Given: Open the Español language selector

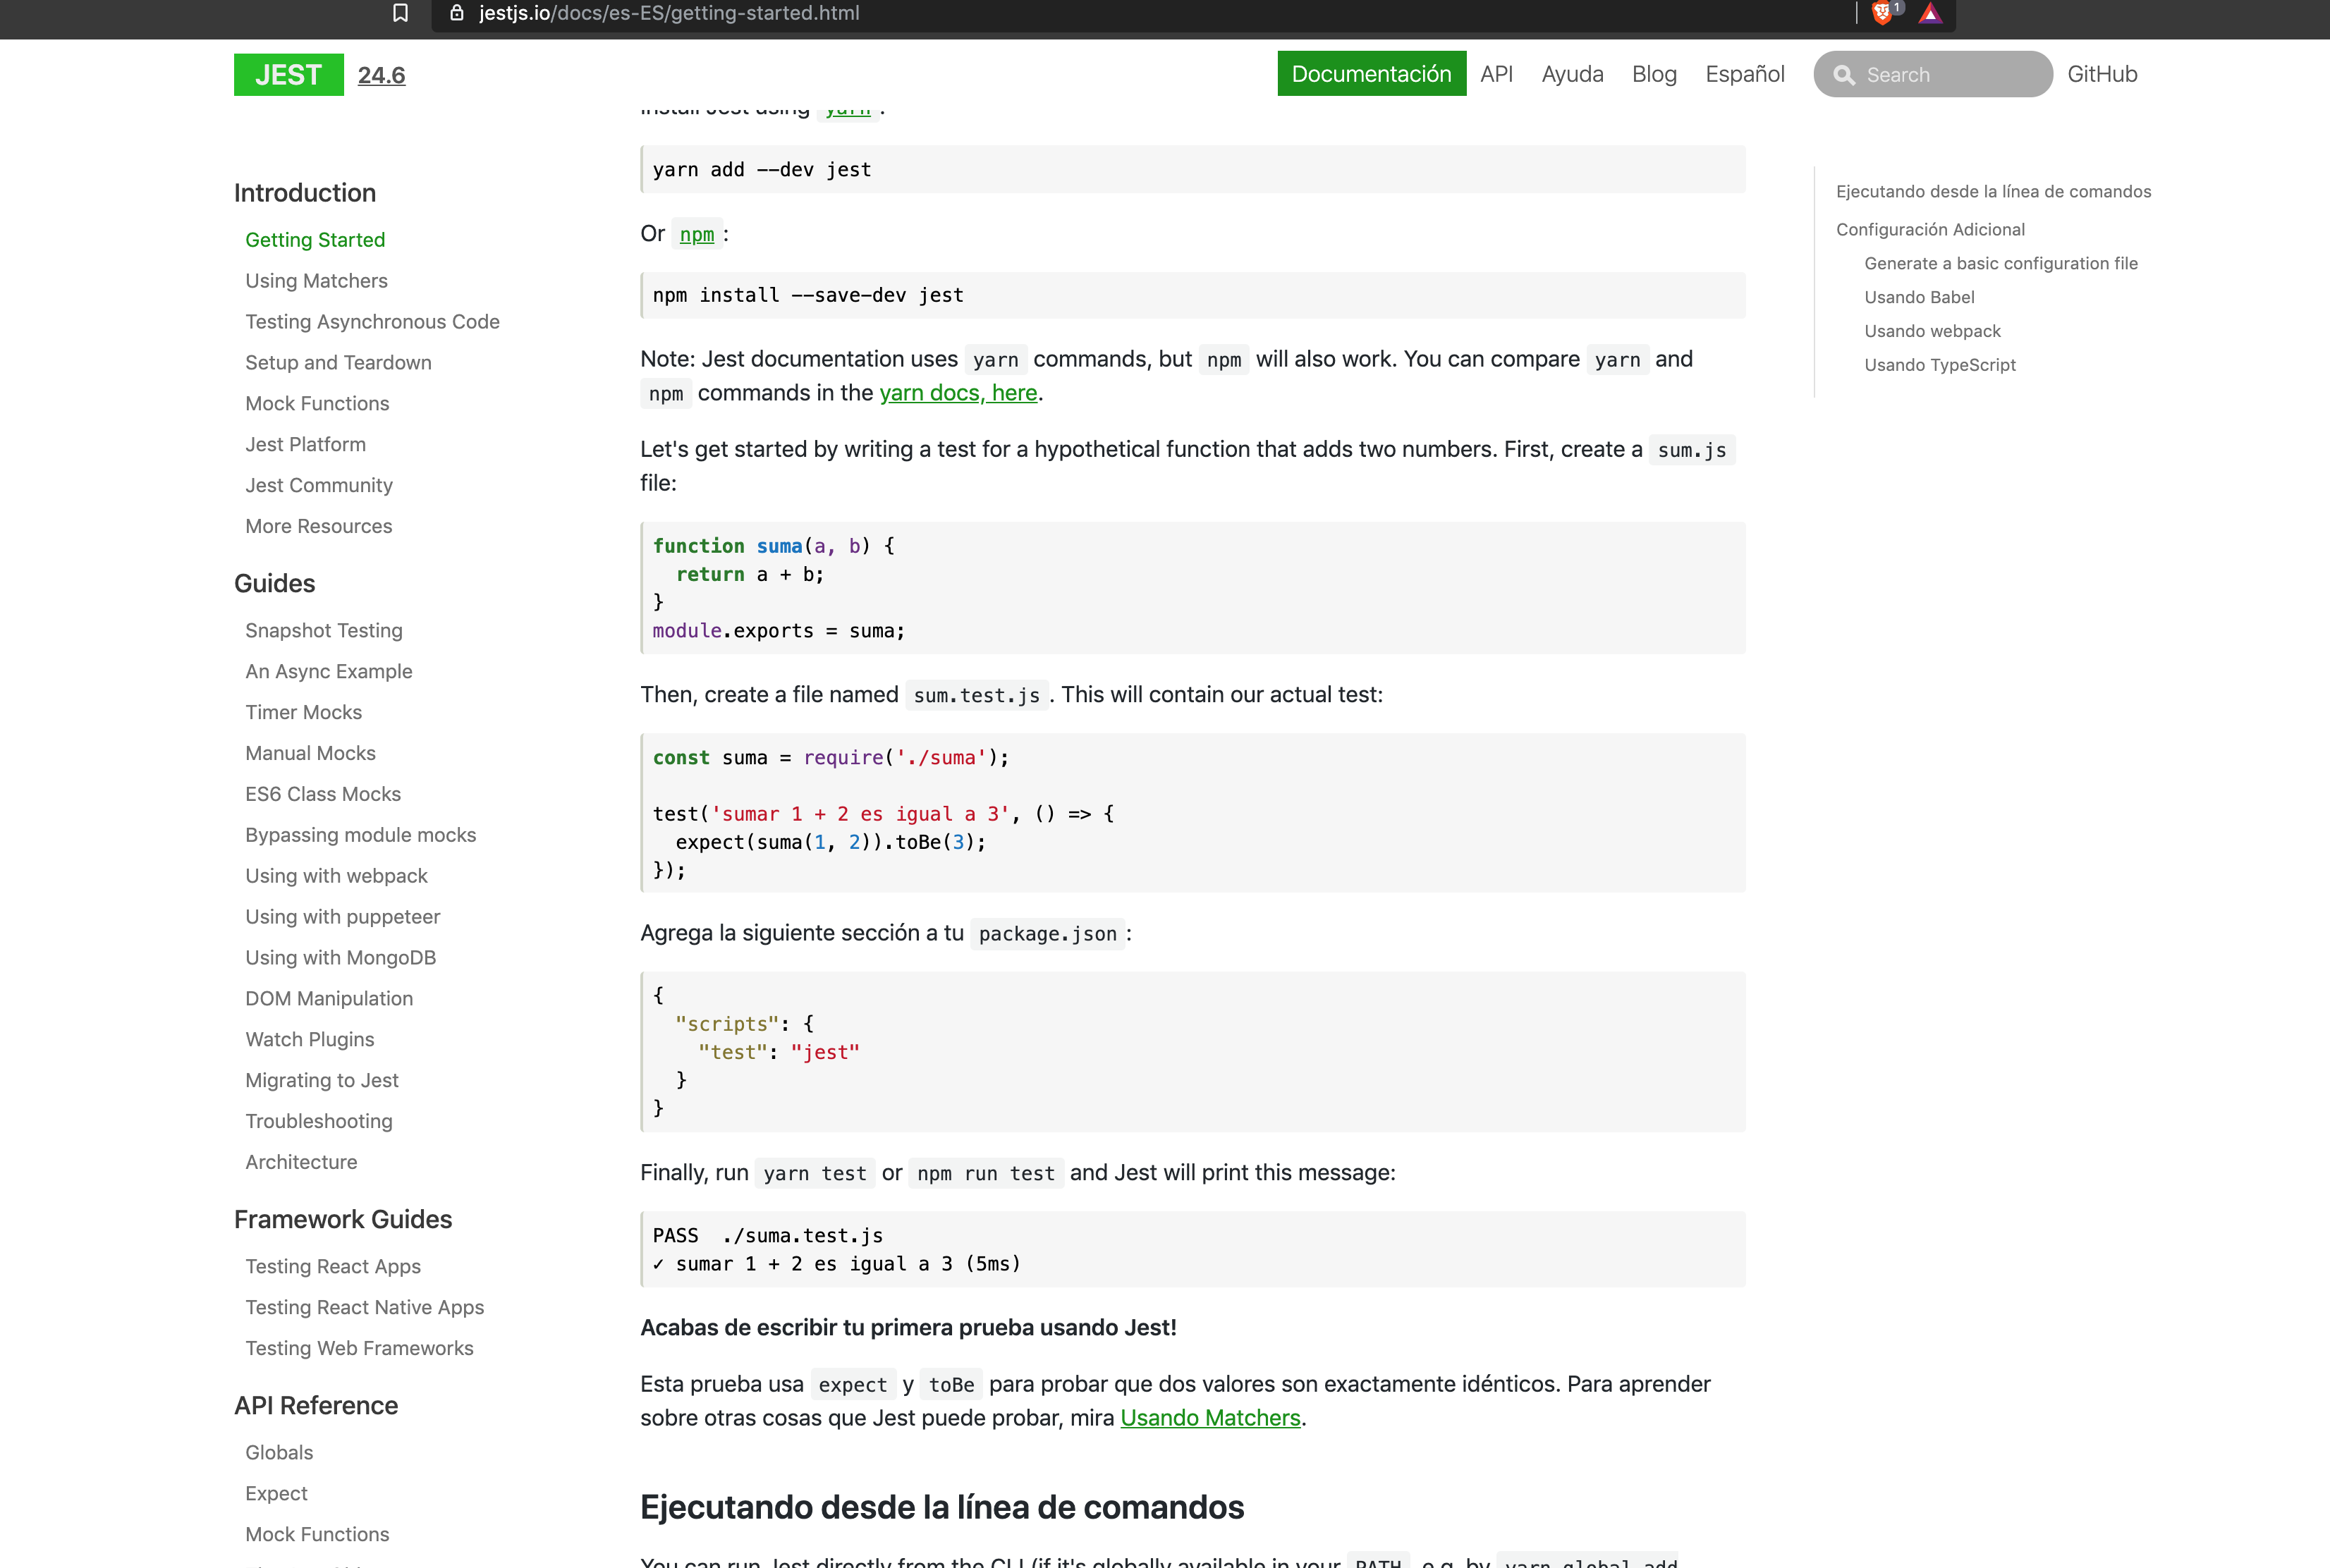Looking at the screenshot, I should (x=1745, y=73).
